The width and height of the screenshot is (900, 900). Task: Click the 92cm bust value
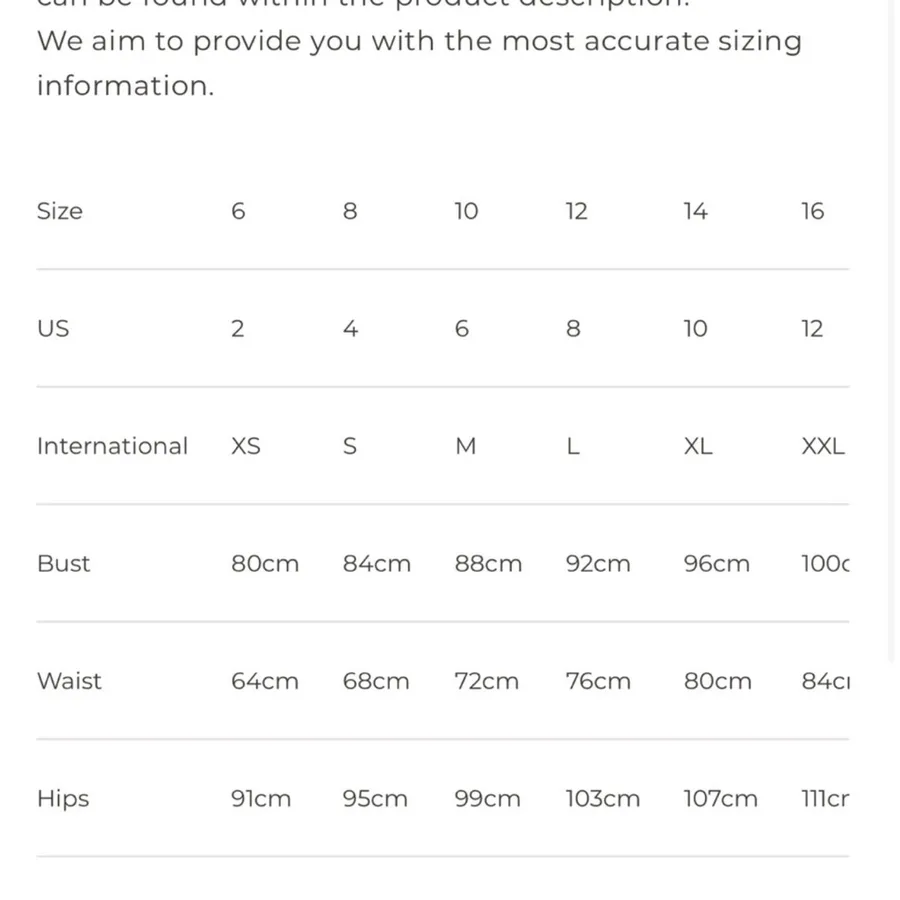tap(598, 564)
